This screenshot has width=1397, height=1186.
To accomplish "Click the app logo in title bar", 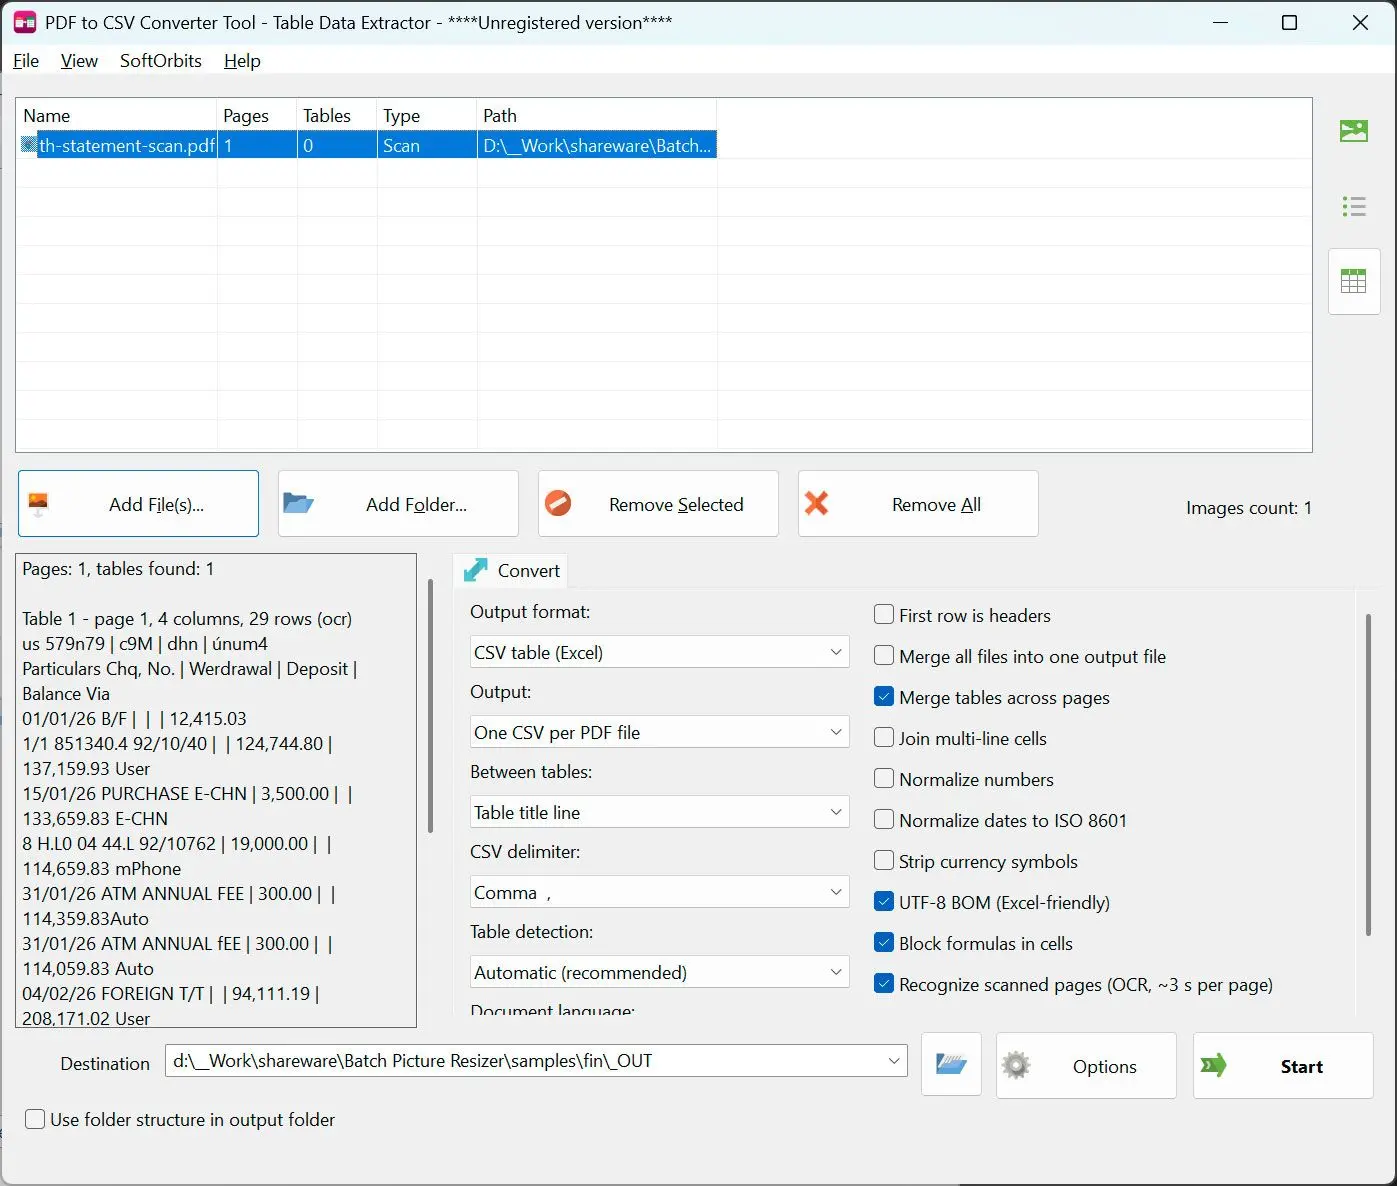I will coord(24,22).
